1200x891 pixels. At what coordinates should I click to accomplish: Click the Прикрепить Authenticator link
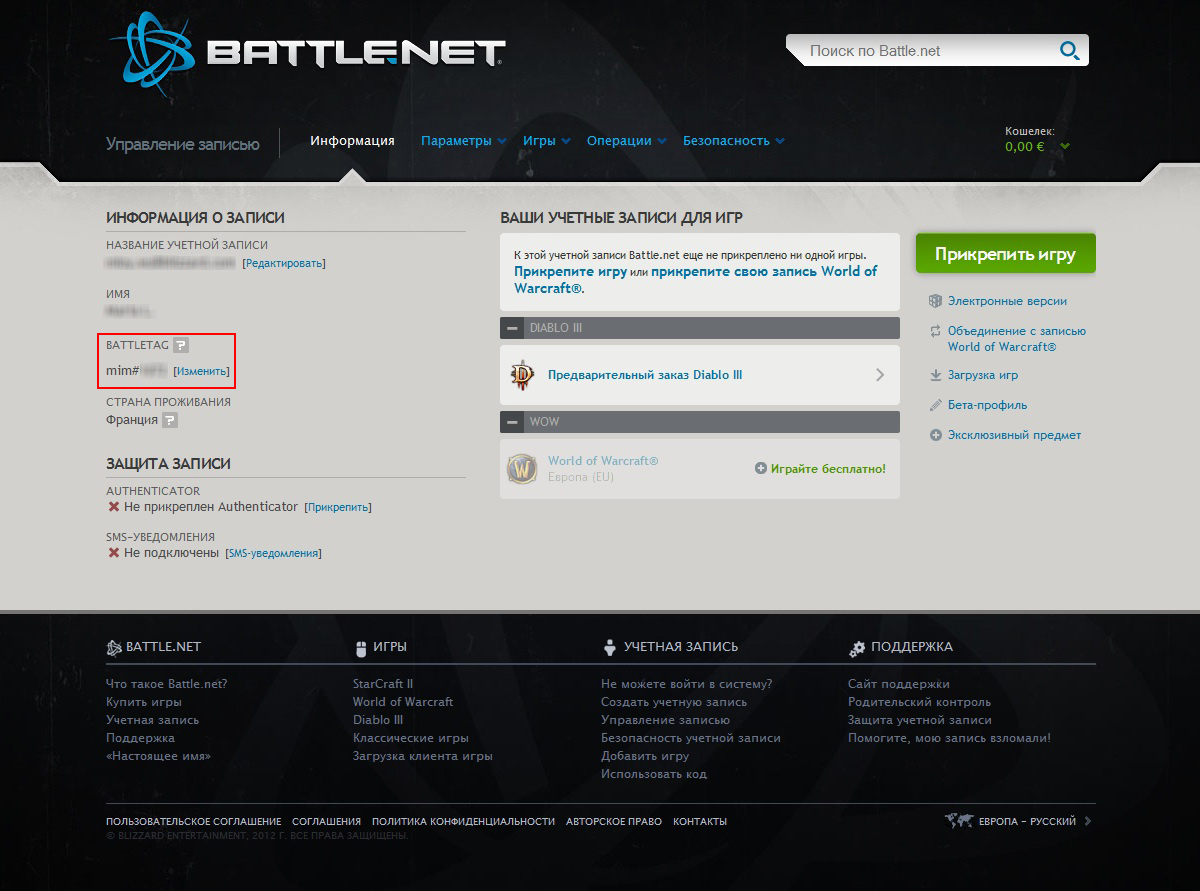(338, 507)
